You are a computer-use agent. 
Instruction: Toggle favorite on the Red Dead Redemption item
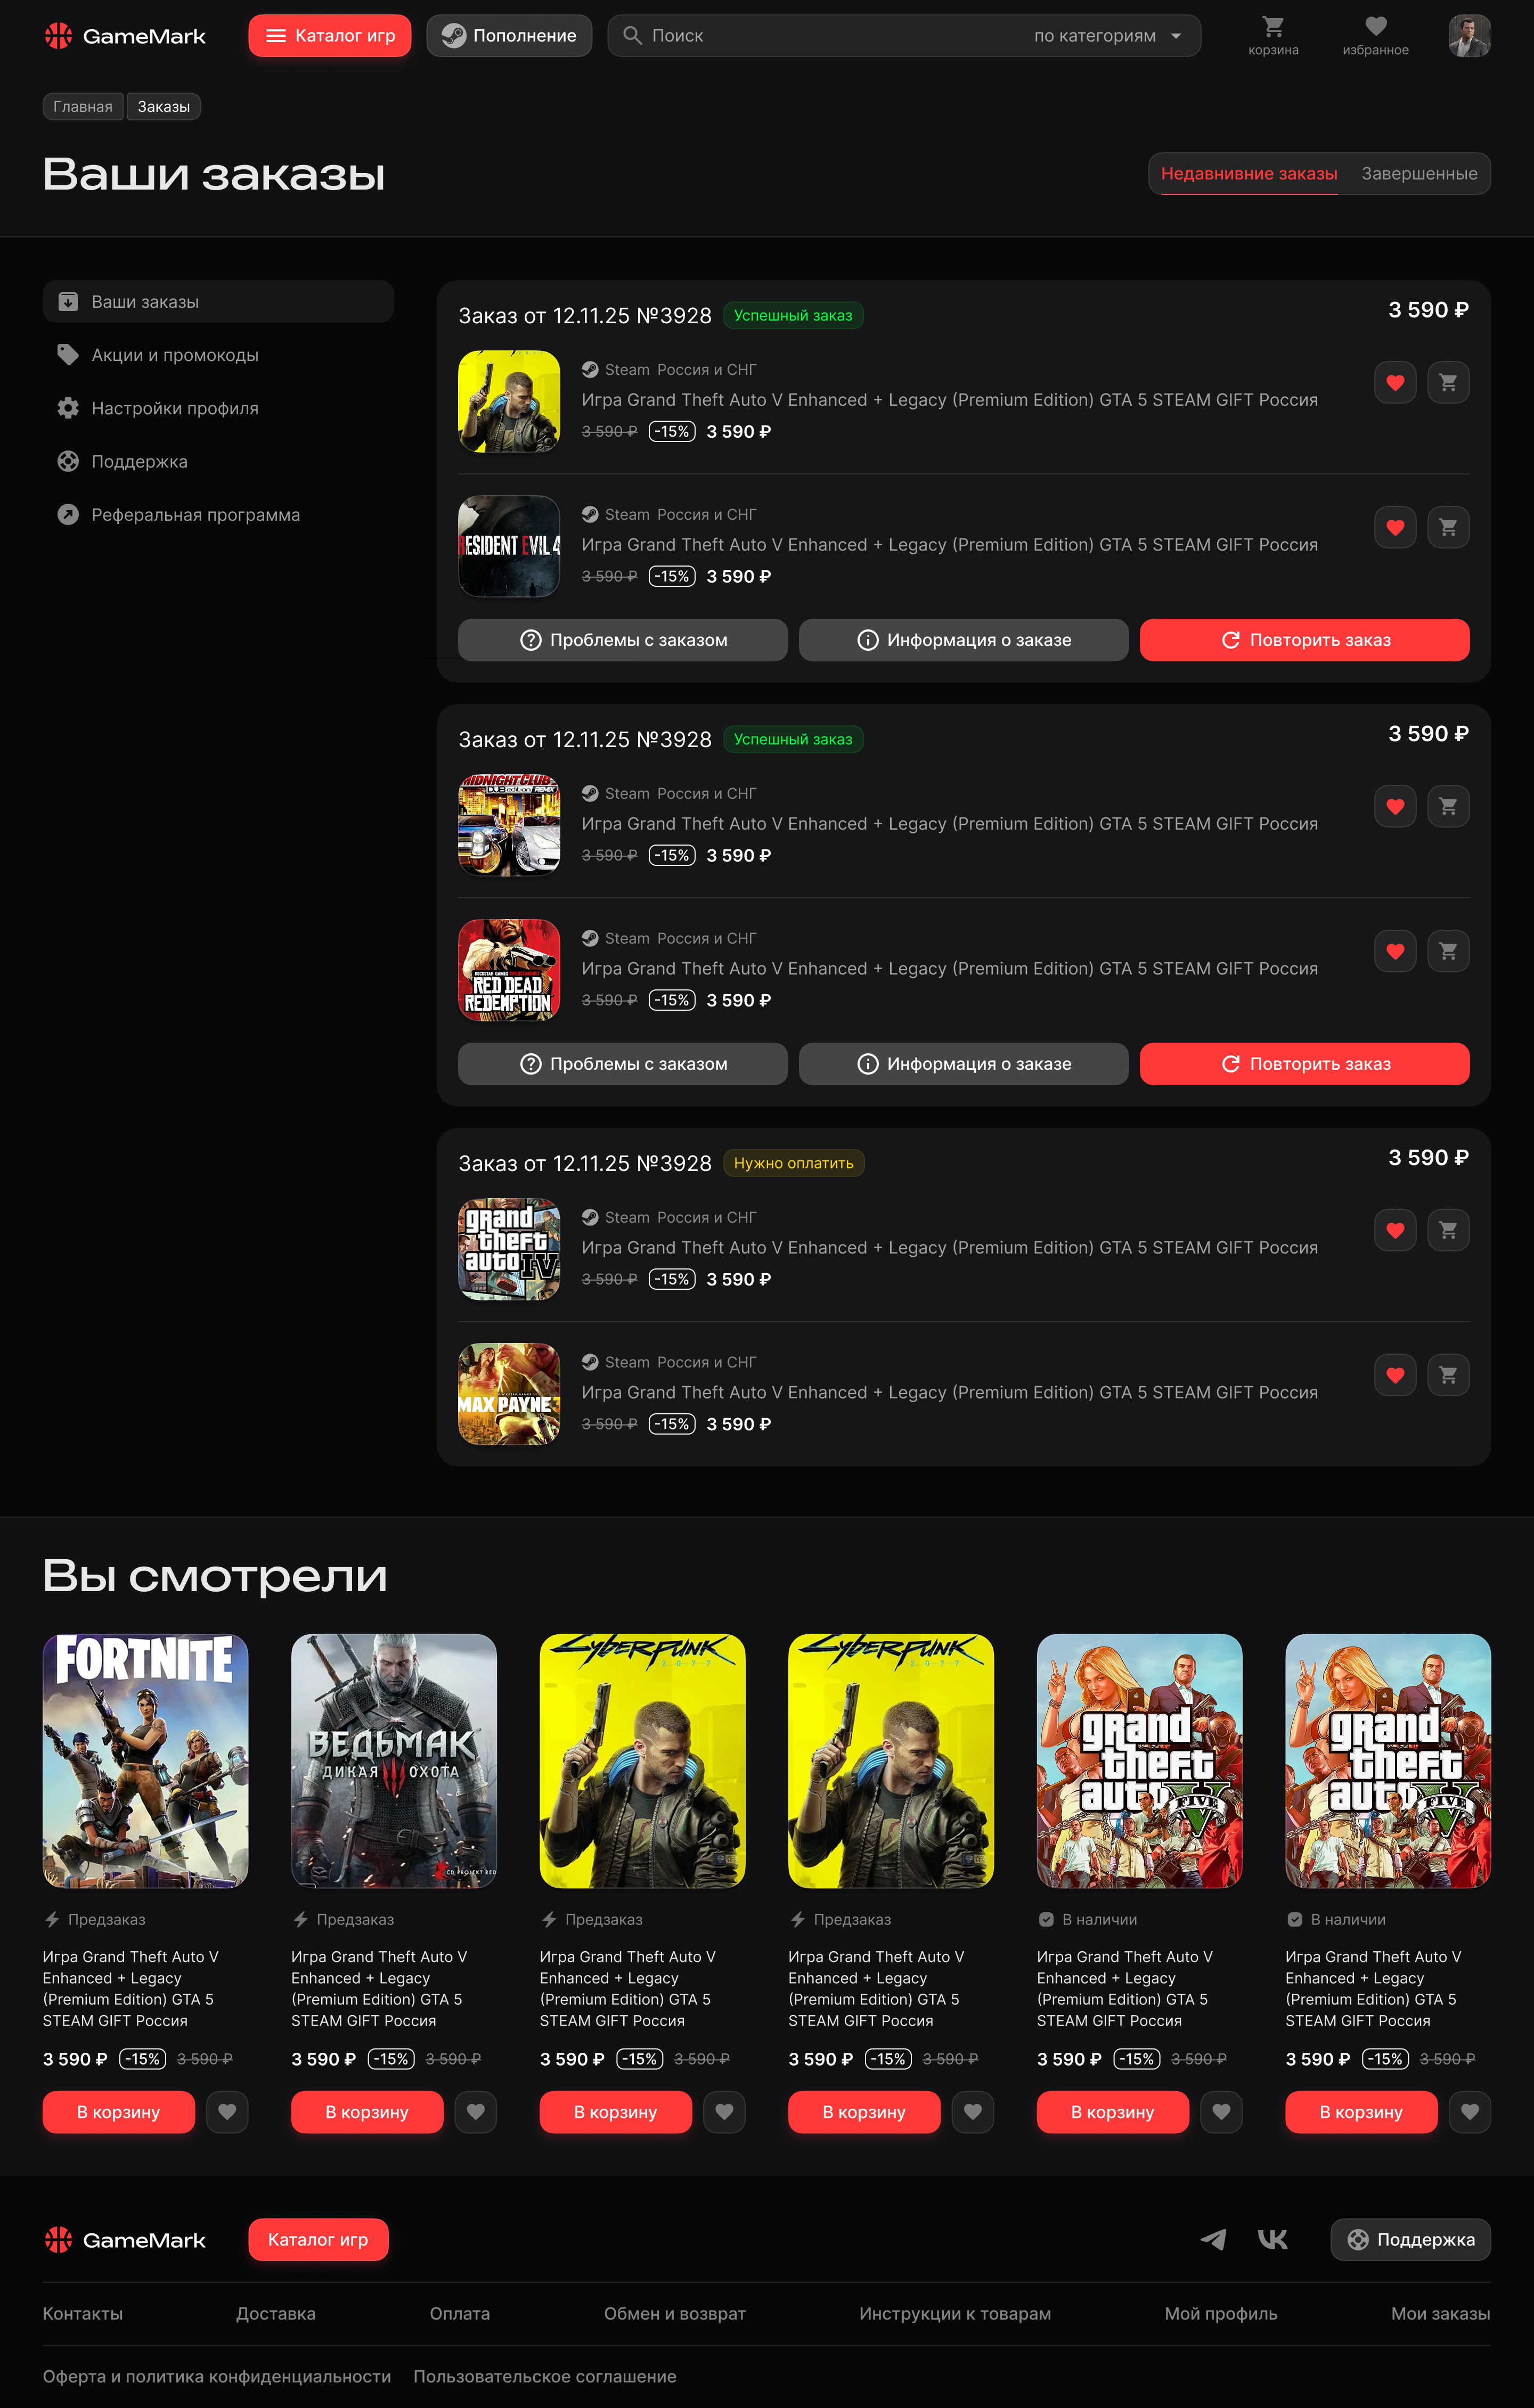click(x=1395, y=951)
